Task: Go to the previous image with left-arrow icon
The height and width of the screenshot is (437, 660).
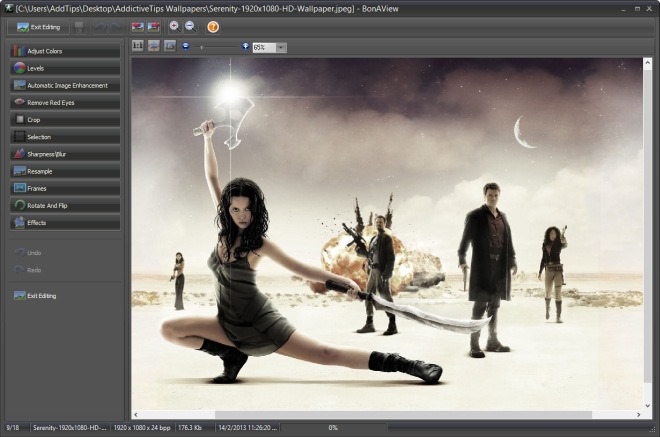Action: 138,27
